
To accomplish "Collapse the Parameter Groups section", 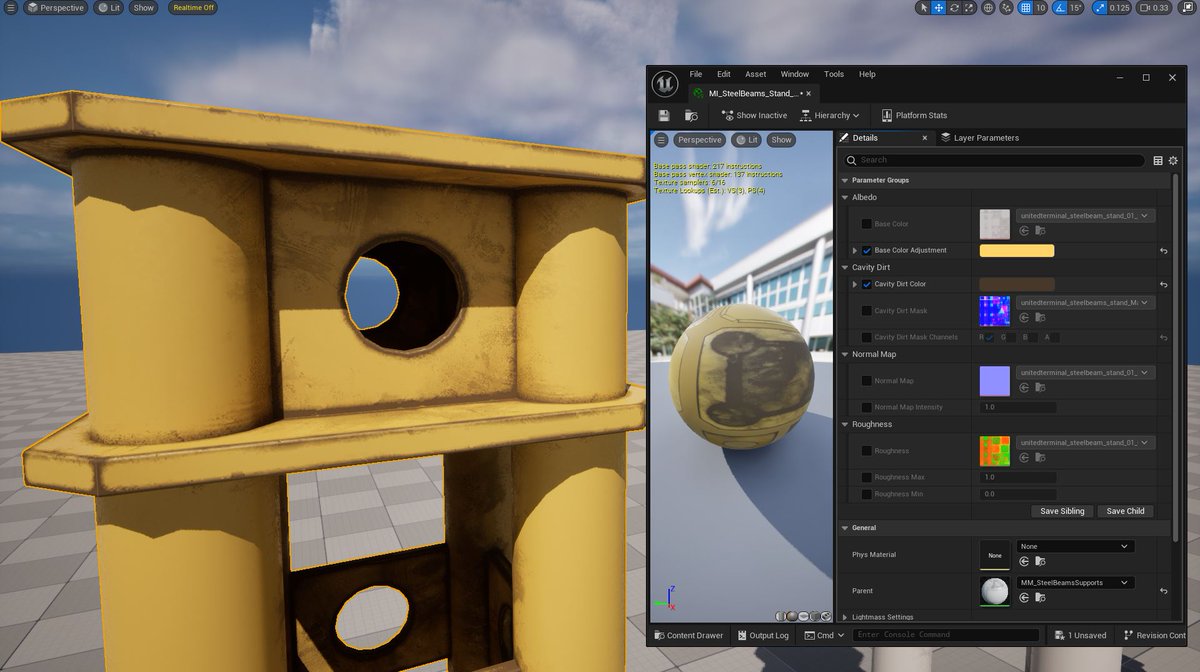I will pyautogui.click(x=845, y=180).
